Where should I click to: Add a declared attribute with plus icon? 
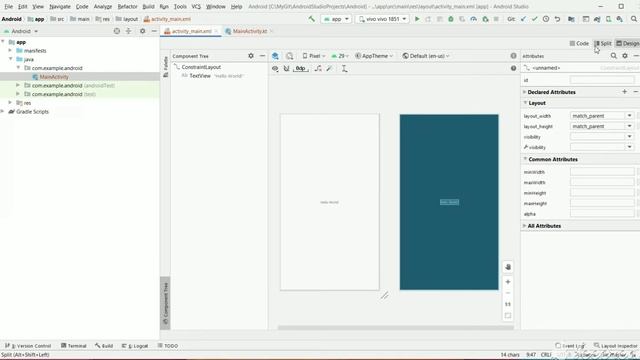pos(624,92)
